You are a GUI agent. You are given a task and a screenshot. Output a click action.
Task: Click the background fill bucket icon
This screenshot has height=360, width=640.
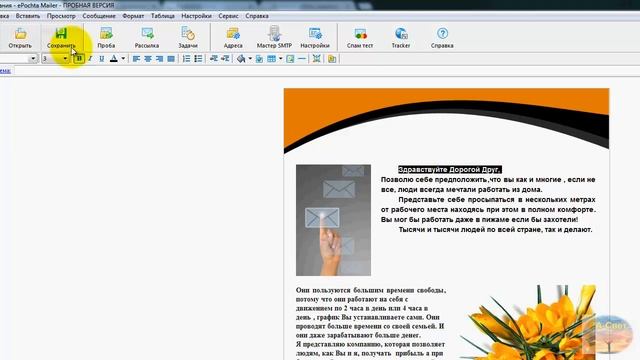pos(241,59)
